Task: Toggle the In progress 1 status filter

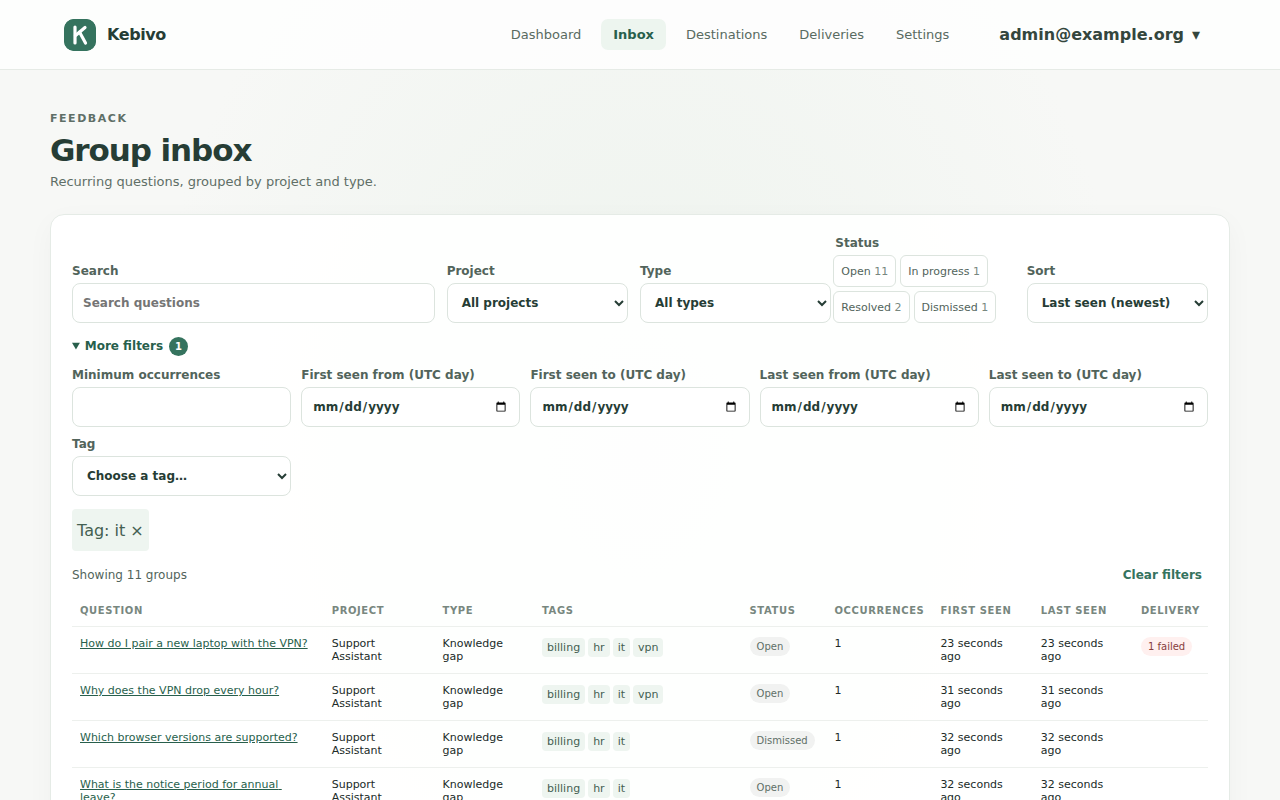Action: (944, 271)
